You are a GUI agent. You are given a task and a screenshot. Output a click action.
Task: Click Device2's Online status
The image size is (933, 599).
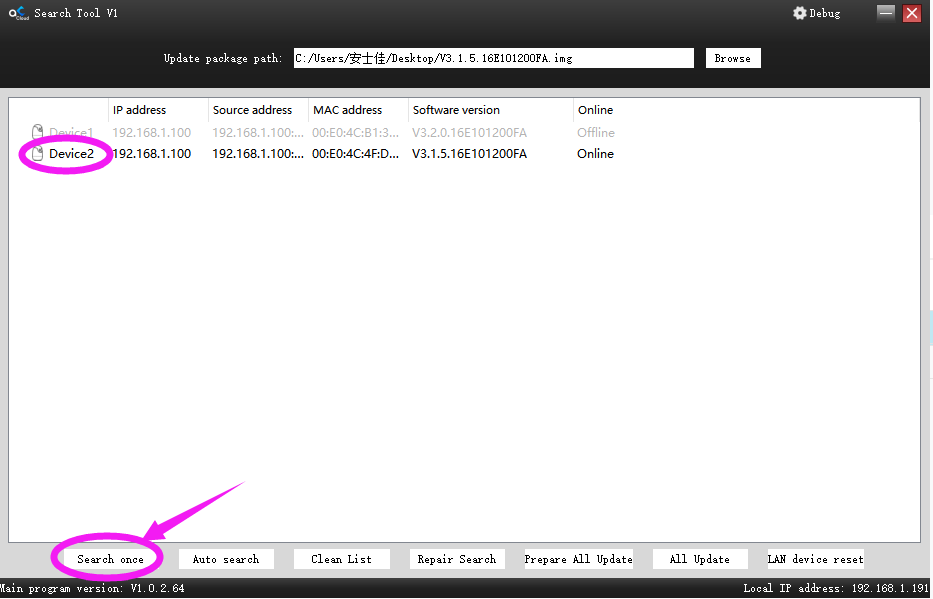pos(596,154)
